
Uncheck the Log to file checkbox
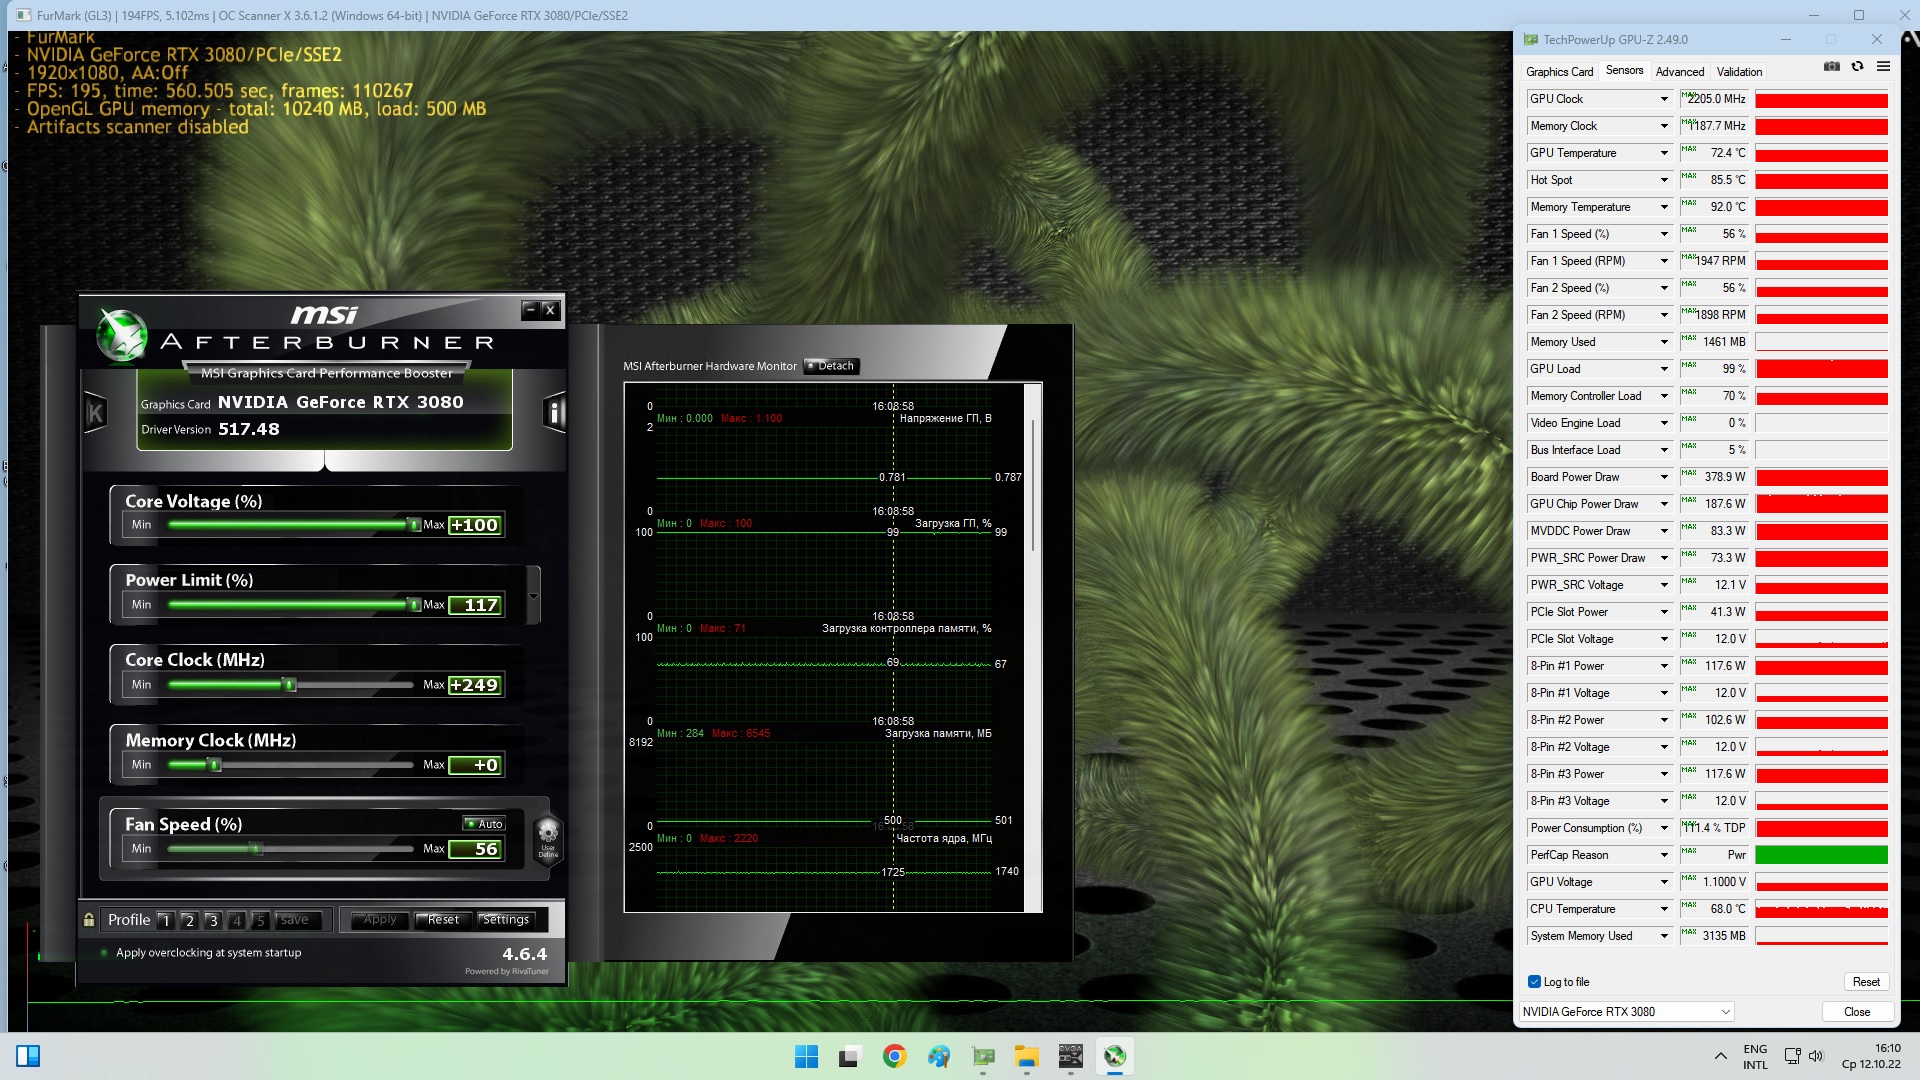[x=1534, y=982]
